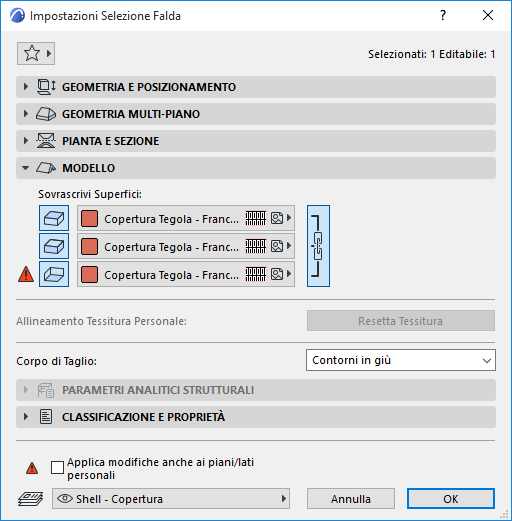
Task: Collapse the Modello panel
Action: 256,168
